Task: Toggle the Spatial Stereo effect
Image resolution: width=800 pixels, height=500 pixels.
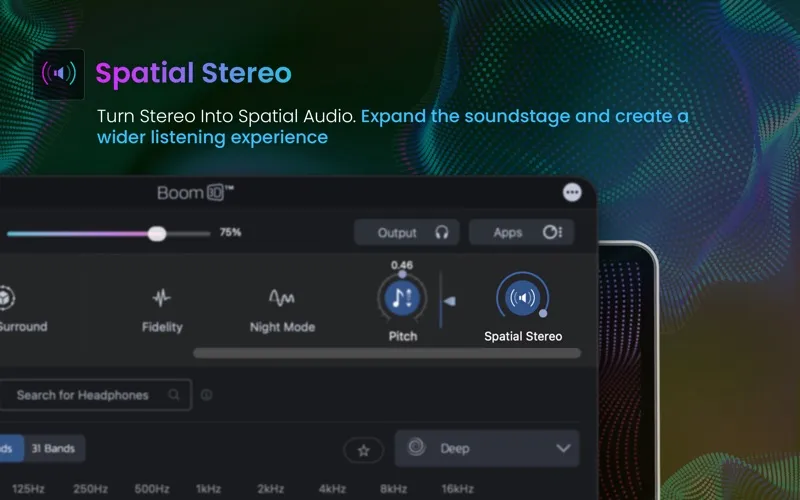Action: point(522,297)
